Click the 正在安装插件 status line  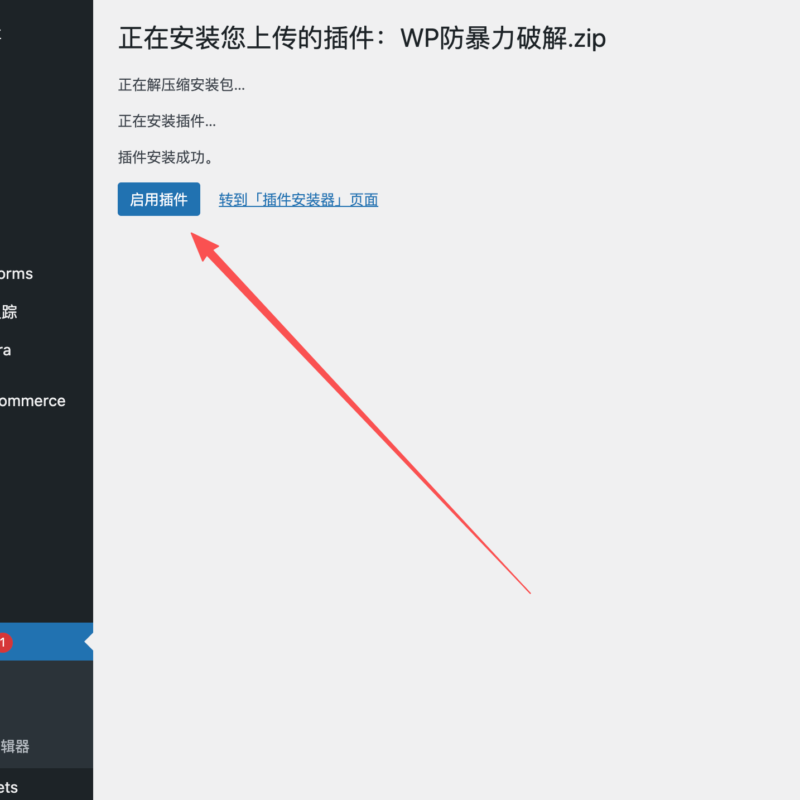(x=166, y=121)
